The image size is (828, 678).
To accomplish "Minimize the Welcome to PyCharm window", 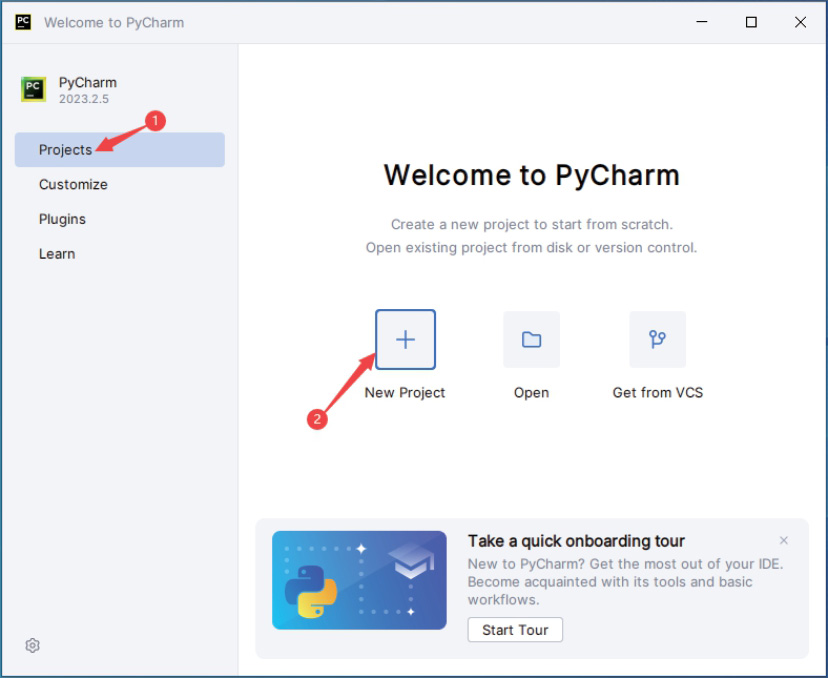I will point(702,22).
